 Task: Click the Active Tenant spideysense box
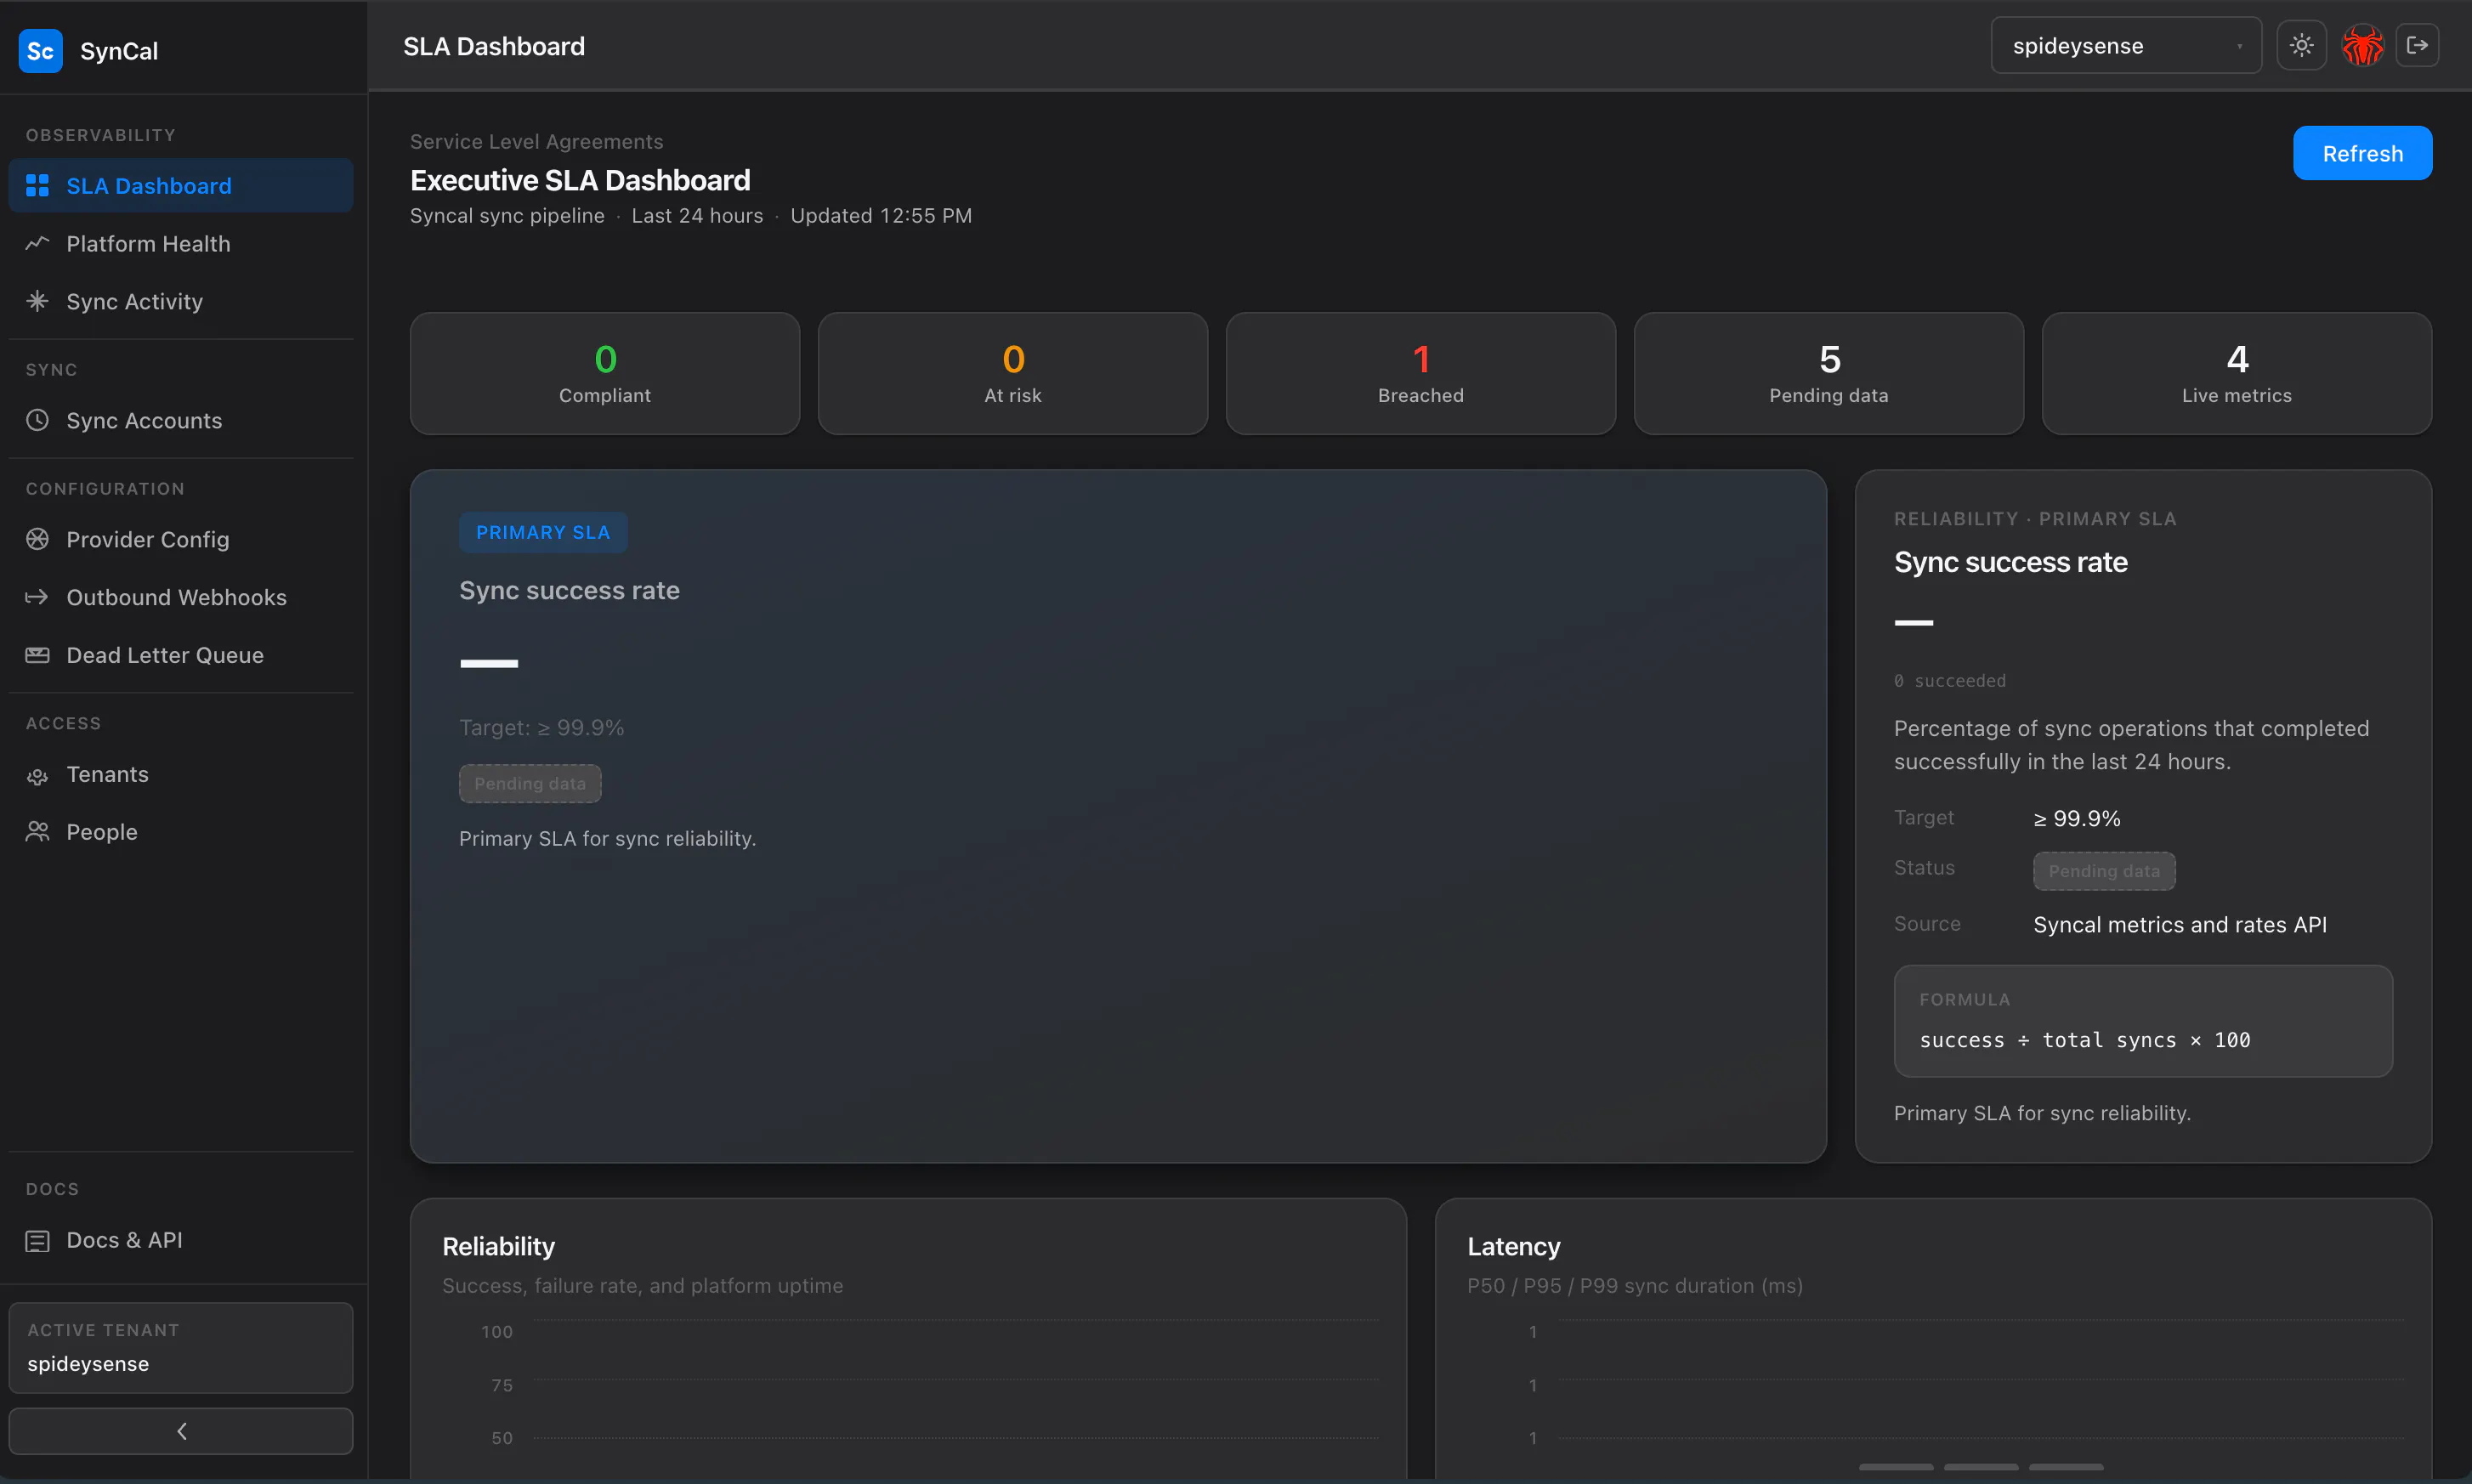coord(181,1347)
